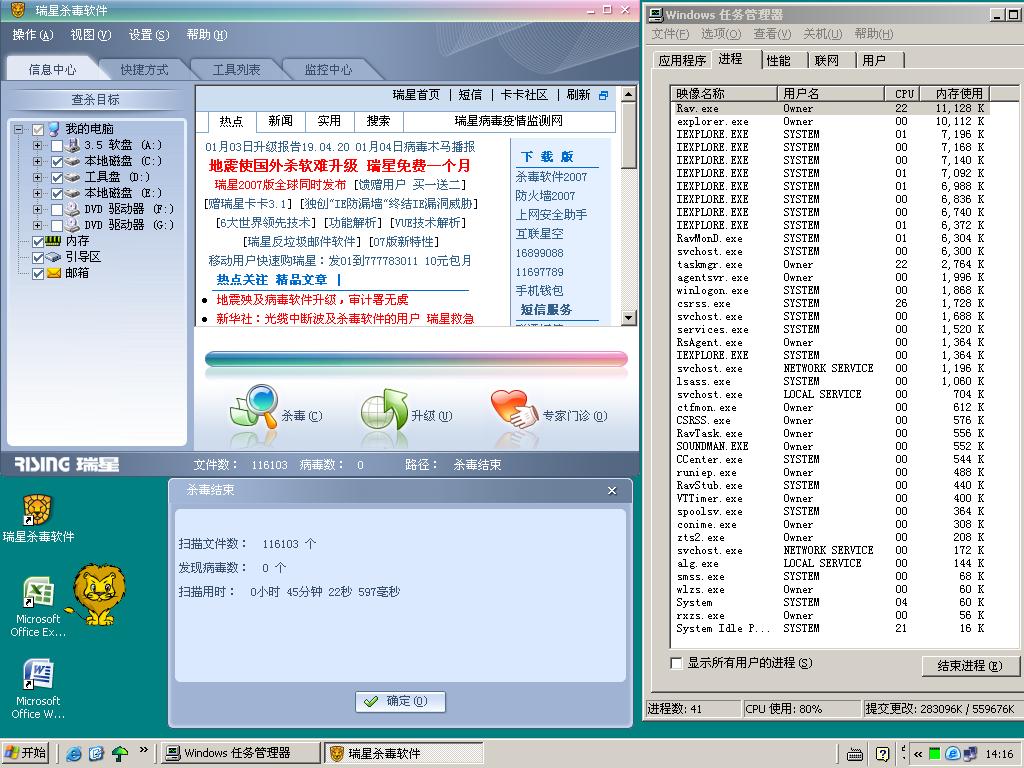This screenshot has height=768, width=1024.
Task: Open 瑞星杀毒软件 desktop shortcut icon
Action: (37, 511)
